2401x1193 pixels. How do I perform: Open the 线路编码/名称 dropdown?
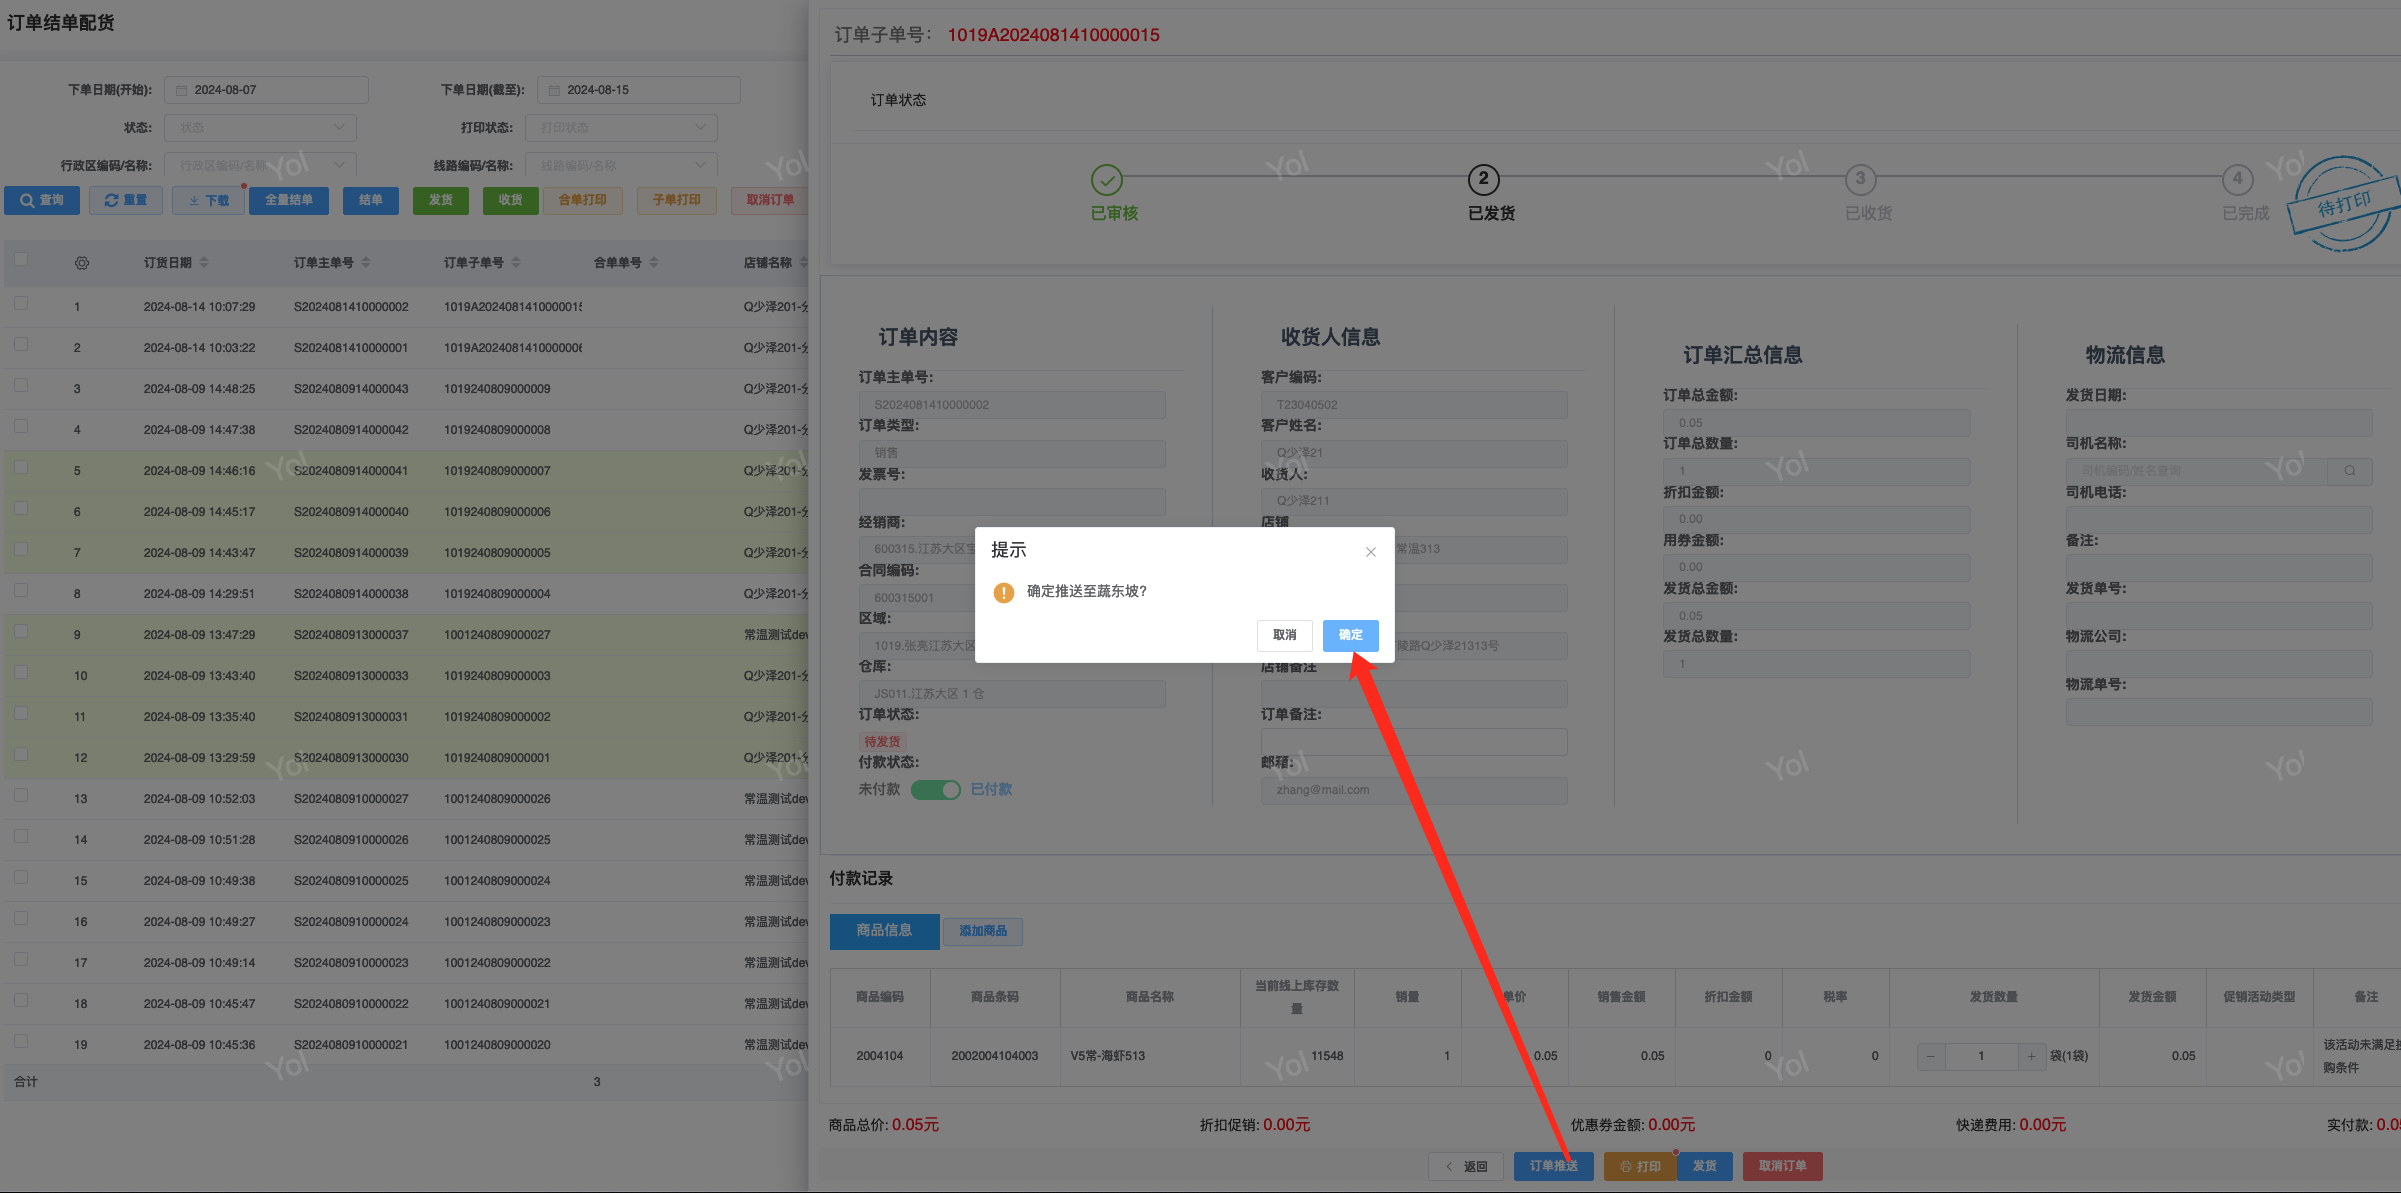(621, 166)
